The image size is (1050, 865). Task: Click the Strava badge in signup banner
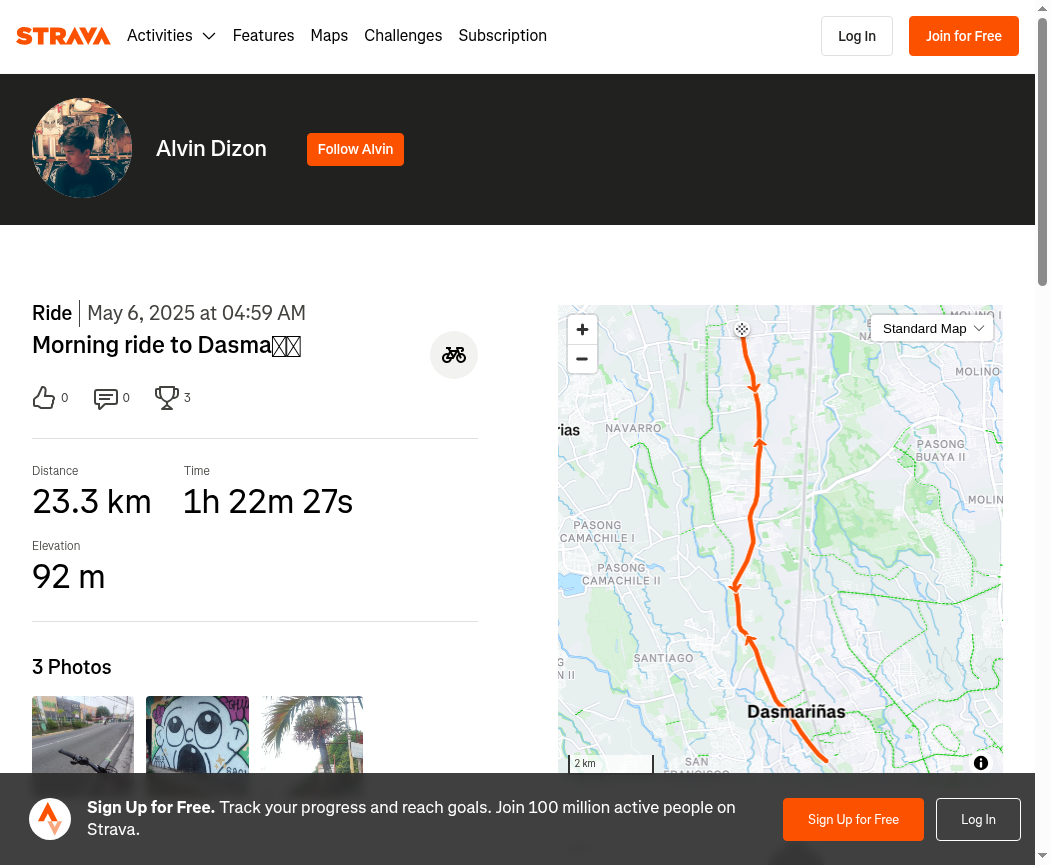point(50,819)
